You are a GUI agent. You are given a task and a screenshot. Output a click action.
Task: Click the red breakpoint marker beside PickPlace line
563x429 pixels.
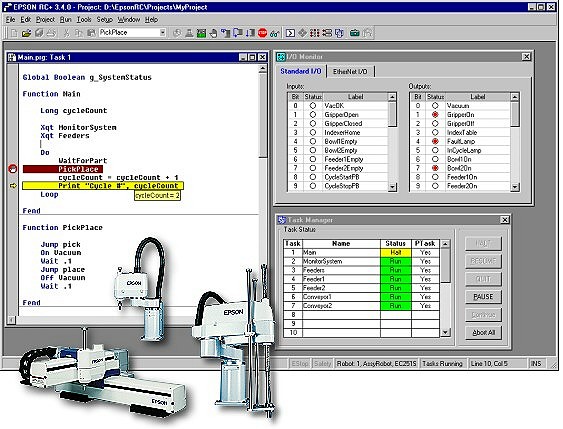13,169
